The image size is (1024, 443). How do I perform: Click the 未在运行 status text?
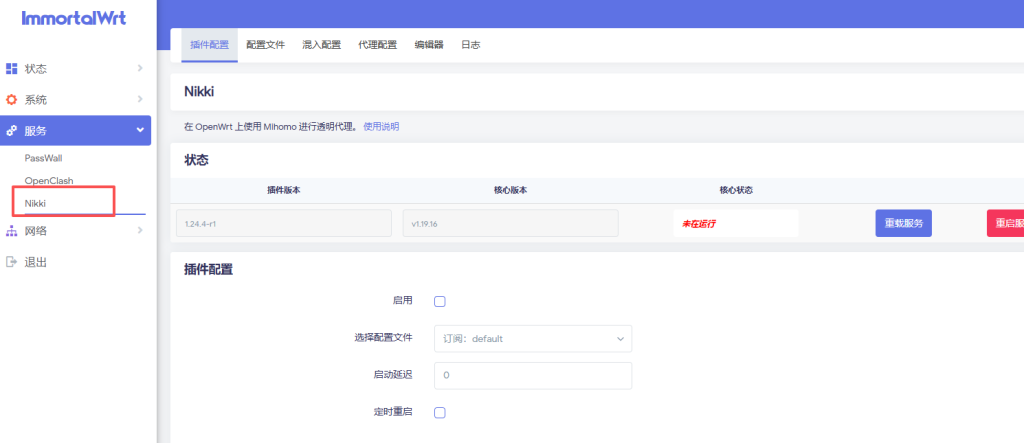[x=699, y=223]
